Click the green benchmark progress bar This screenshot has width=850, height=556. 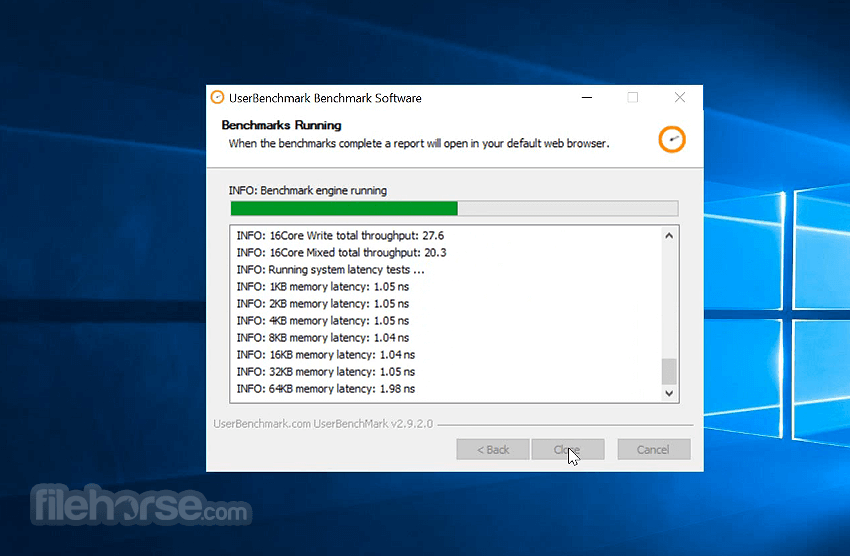click(454, 208)
